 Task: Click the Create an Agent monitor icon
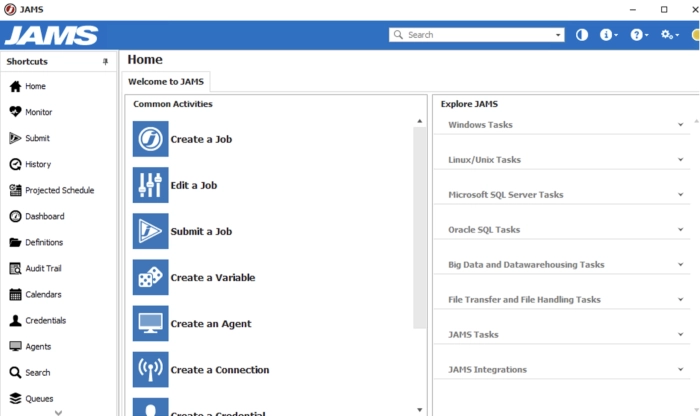[150, 323]
